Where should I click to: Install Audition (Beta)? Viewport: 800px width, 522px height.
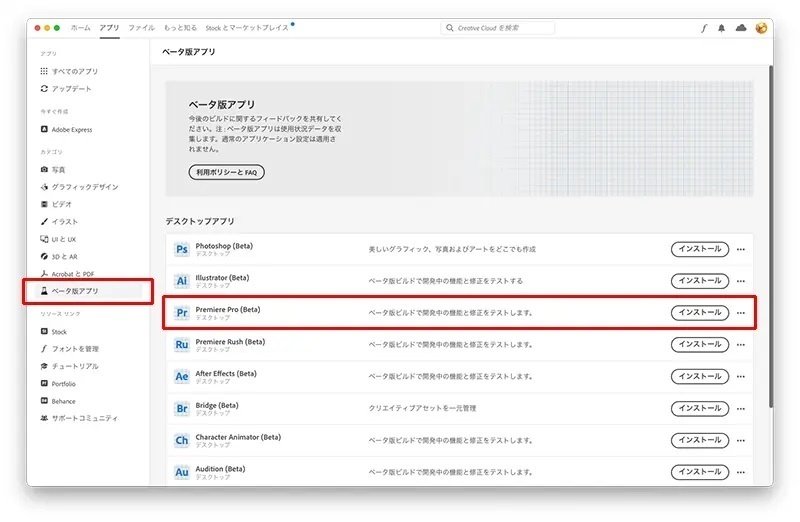pyautogui.click(x=699, y=472)
